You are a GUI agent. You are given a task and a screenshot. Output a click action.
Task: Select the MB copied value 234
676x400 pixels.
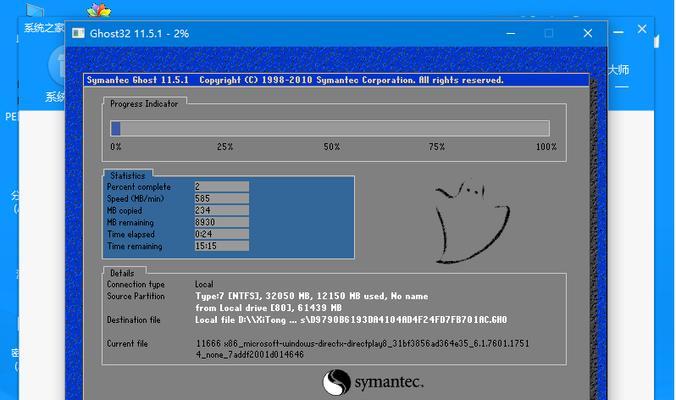pyautogui.click(x=221, y=210)
